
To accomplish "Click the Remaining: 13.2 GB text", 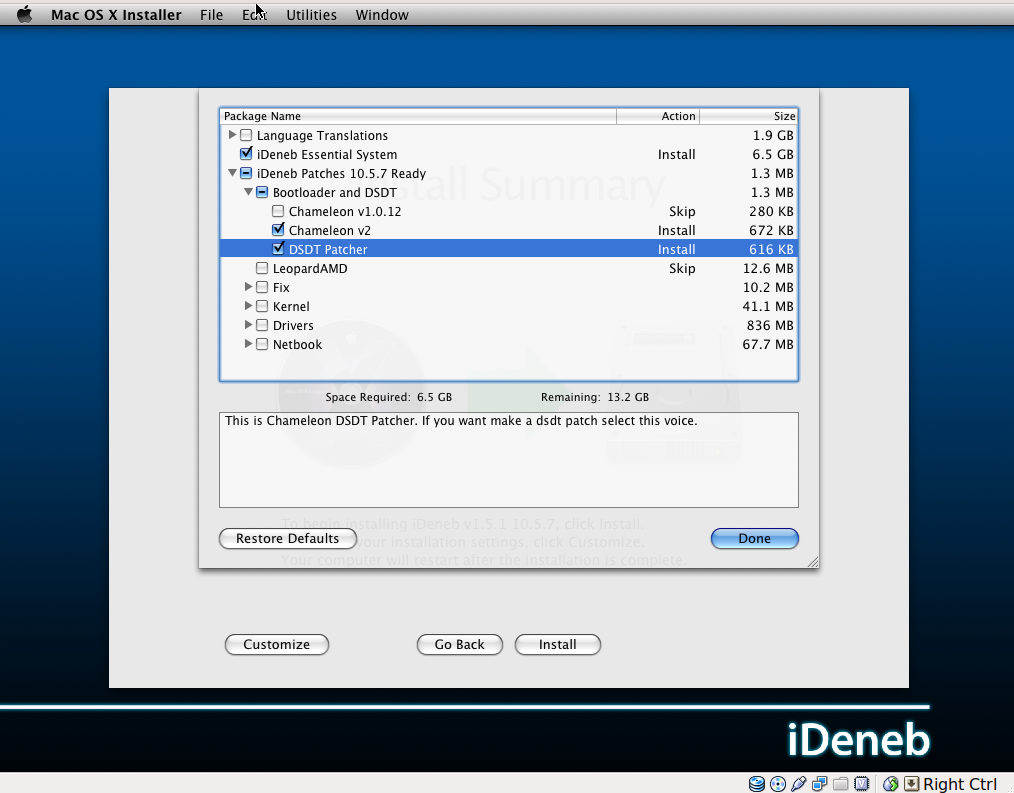I will (x=595, y=397).
